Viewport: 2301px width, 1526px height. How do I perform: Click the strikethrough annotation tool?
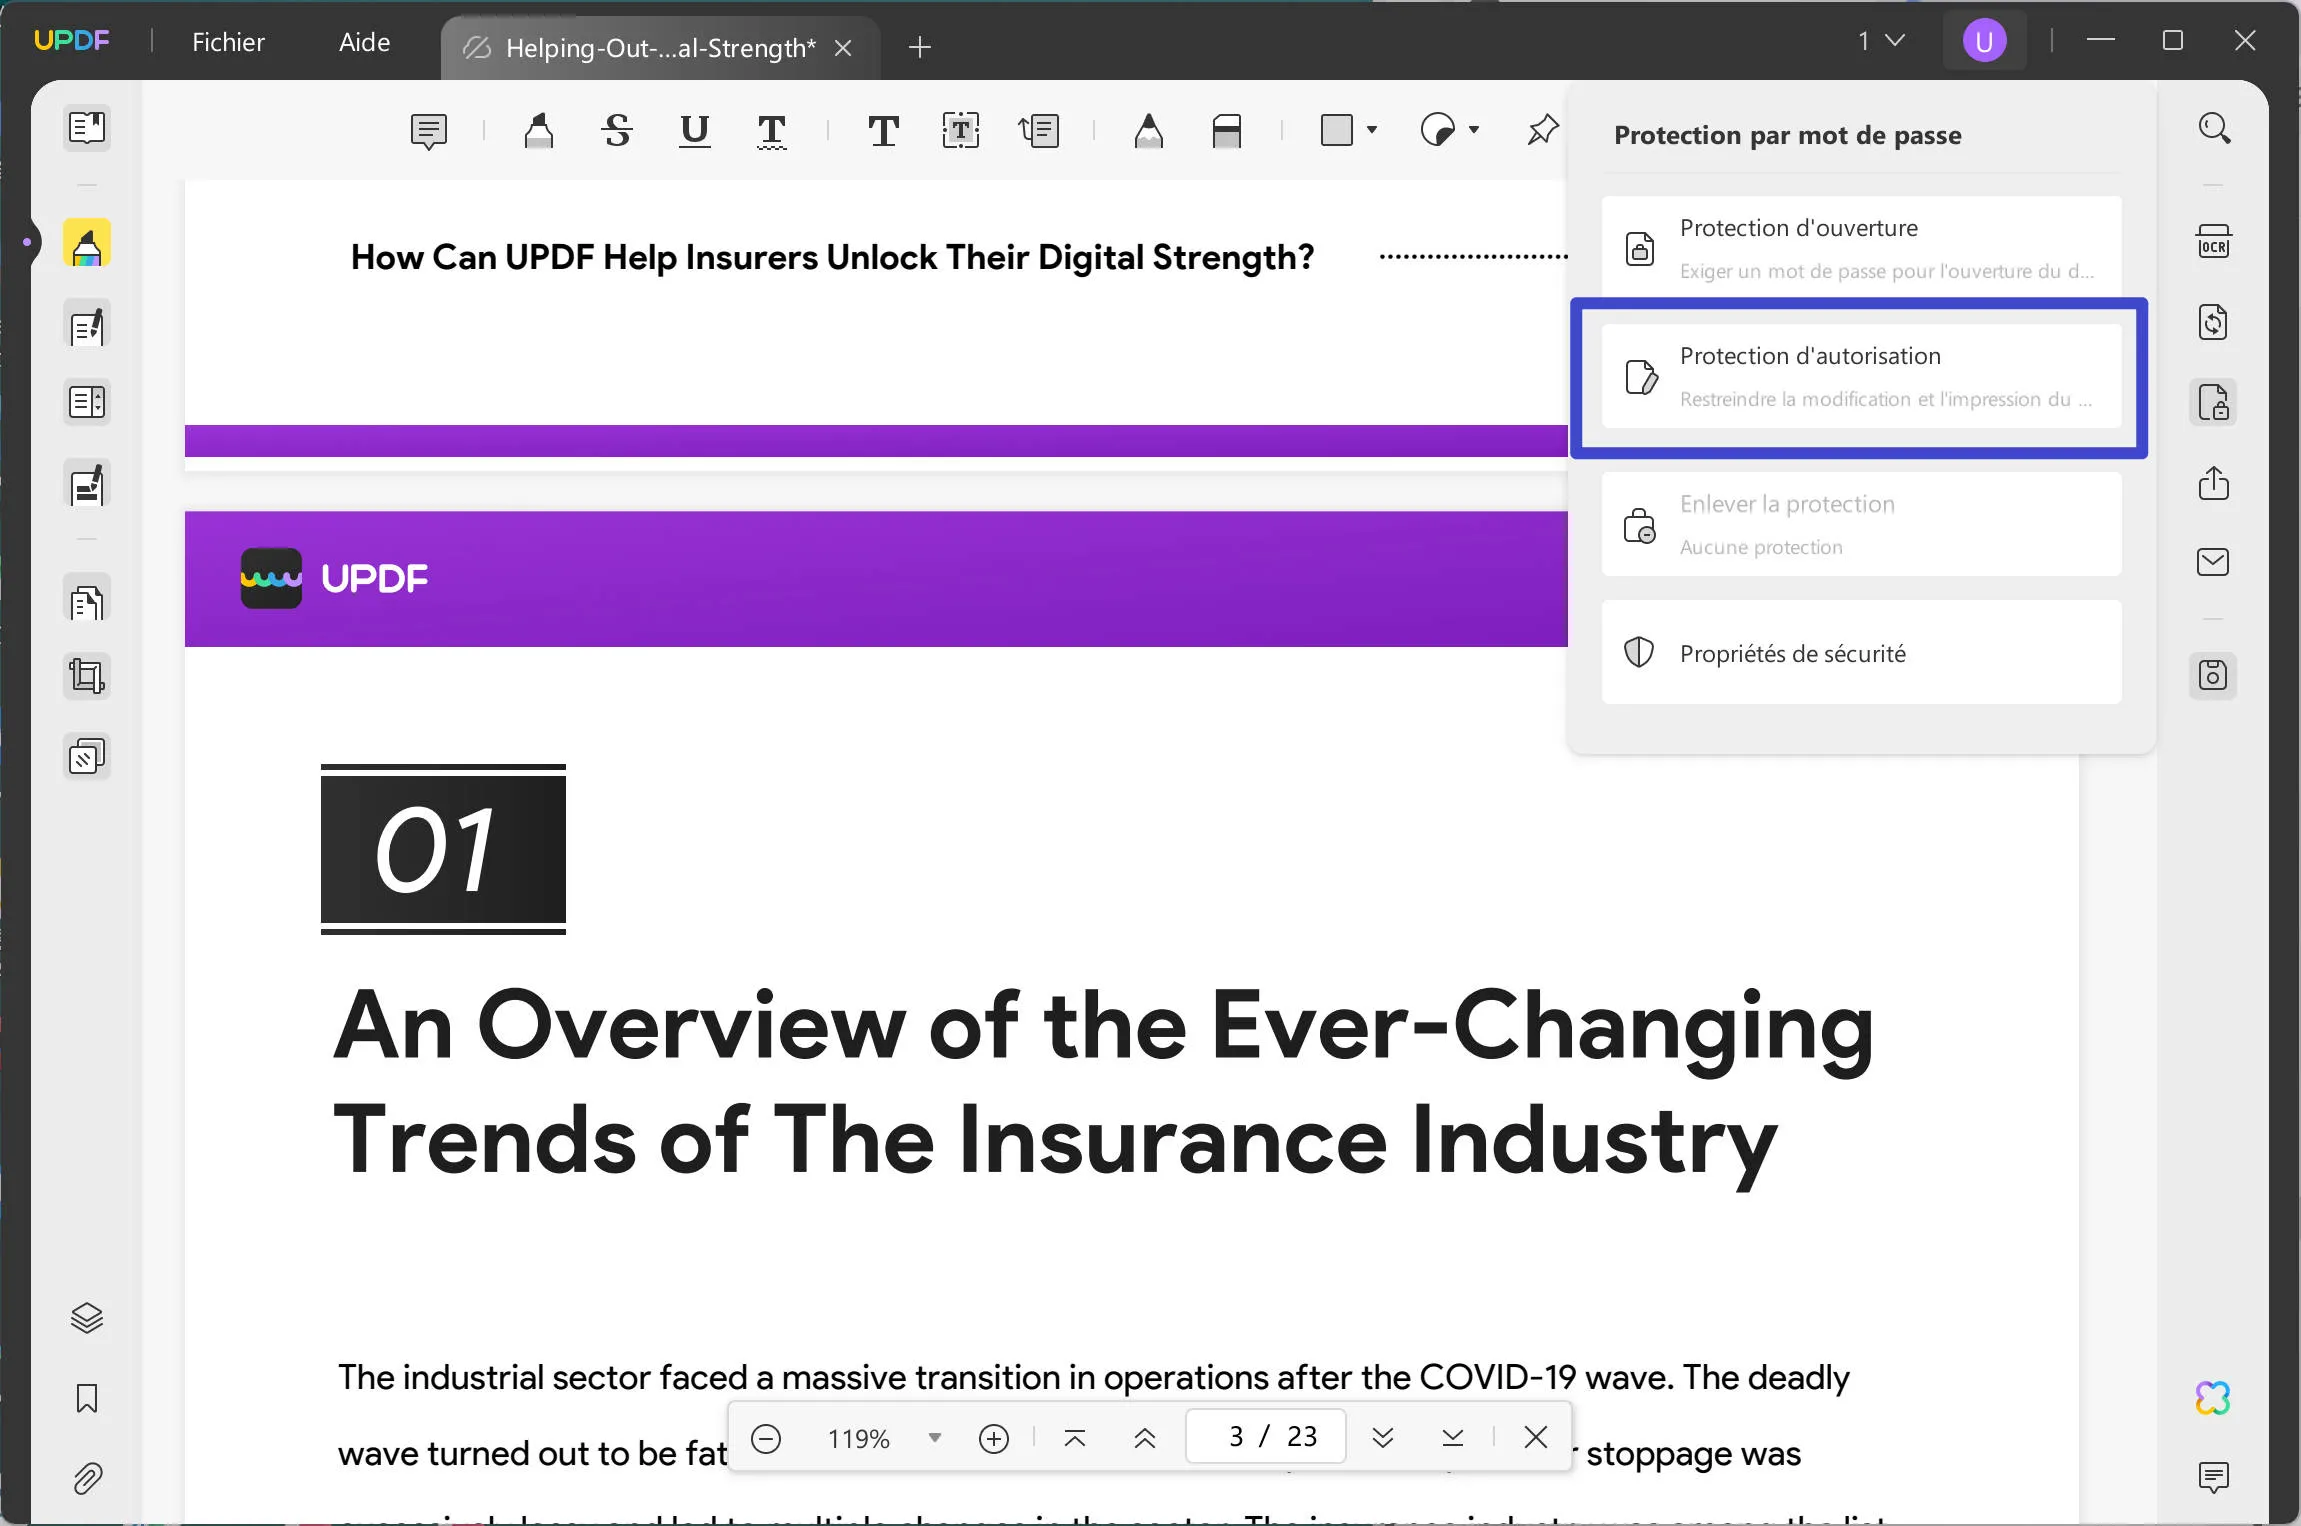point(617,131)
